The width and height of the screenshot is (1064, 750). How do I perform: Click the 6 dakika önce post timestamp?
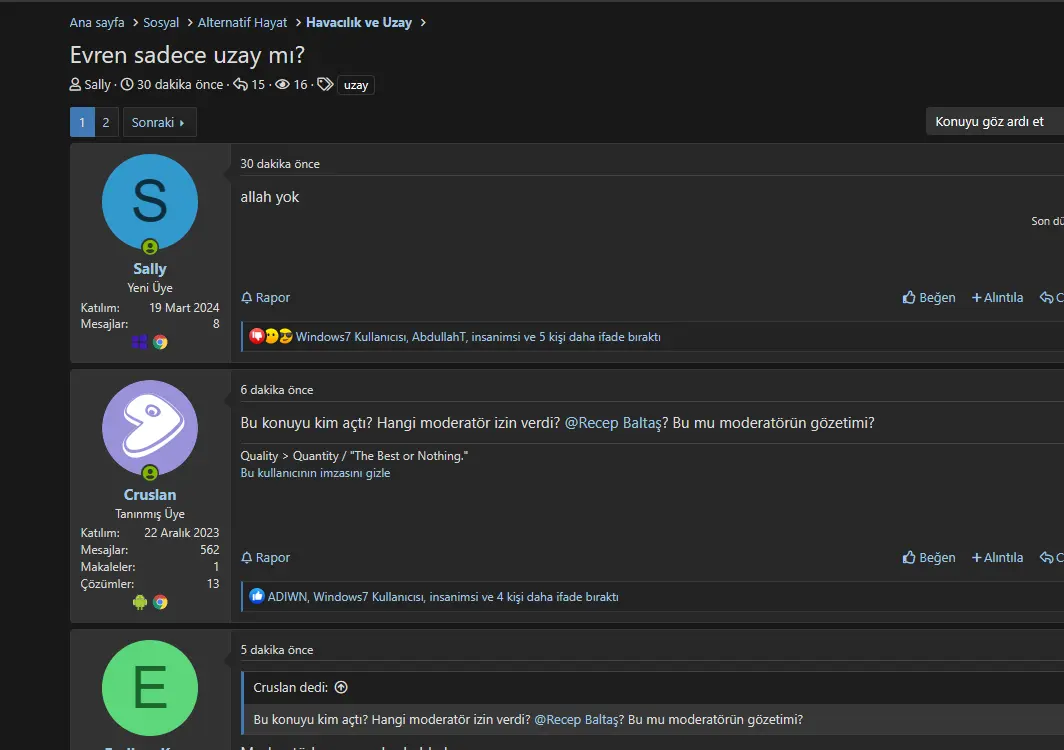point(277,390)
